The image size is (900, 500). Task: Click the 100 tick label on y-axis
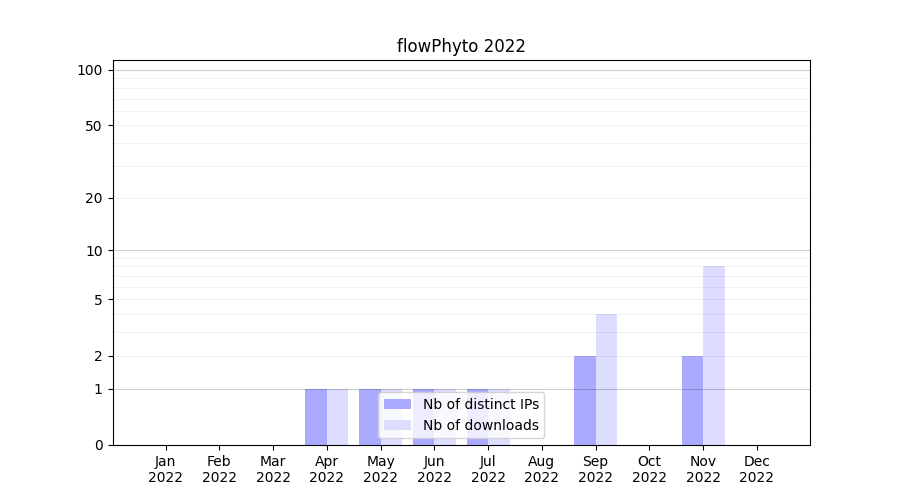[90, 70]
